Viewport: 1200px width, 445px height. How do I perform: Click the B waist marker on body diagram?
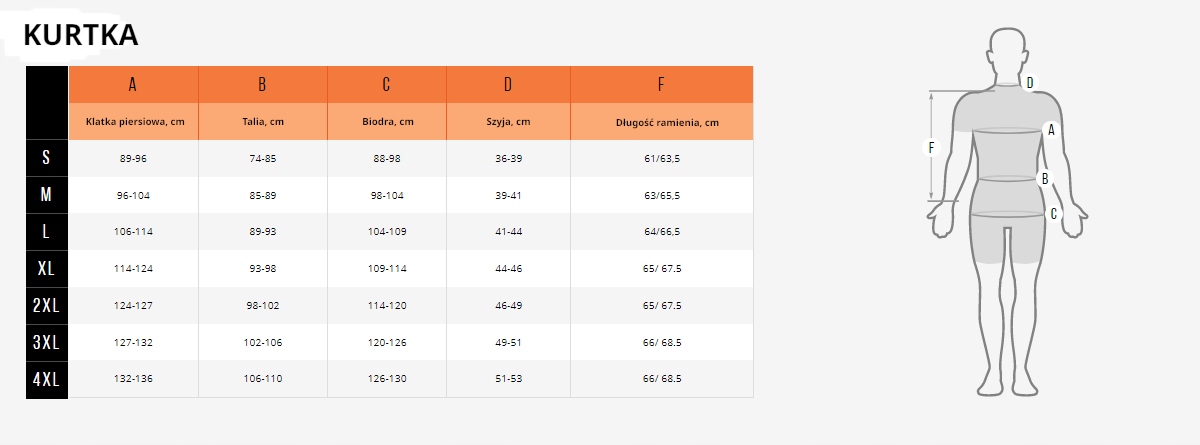[x=1045, y=179]
